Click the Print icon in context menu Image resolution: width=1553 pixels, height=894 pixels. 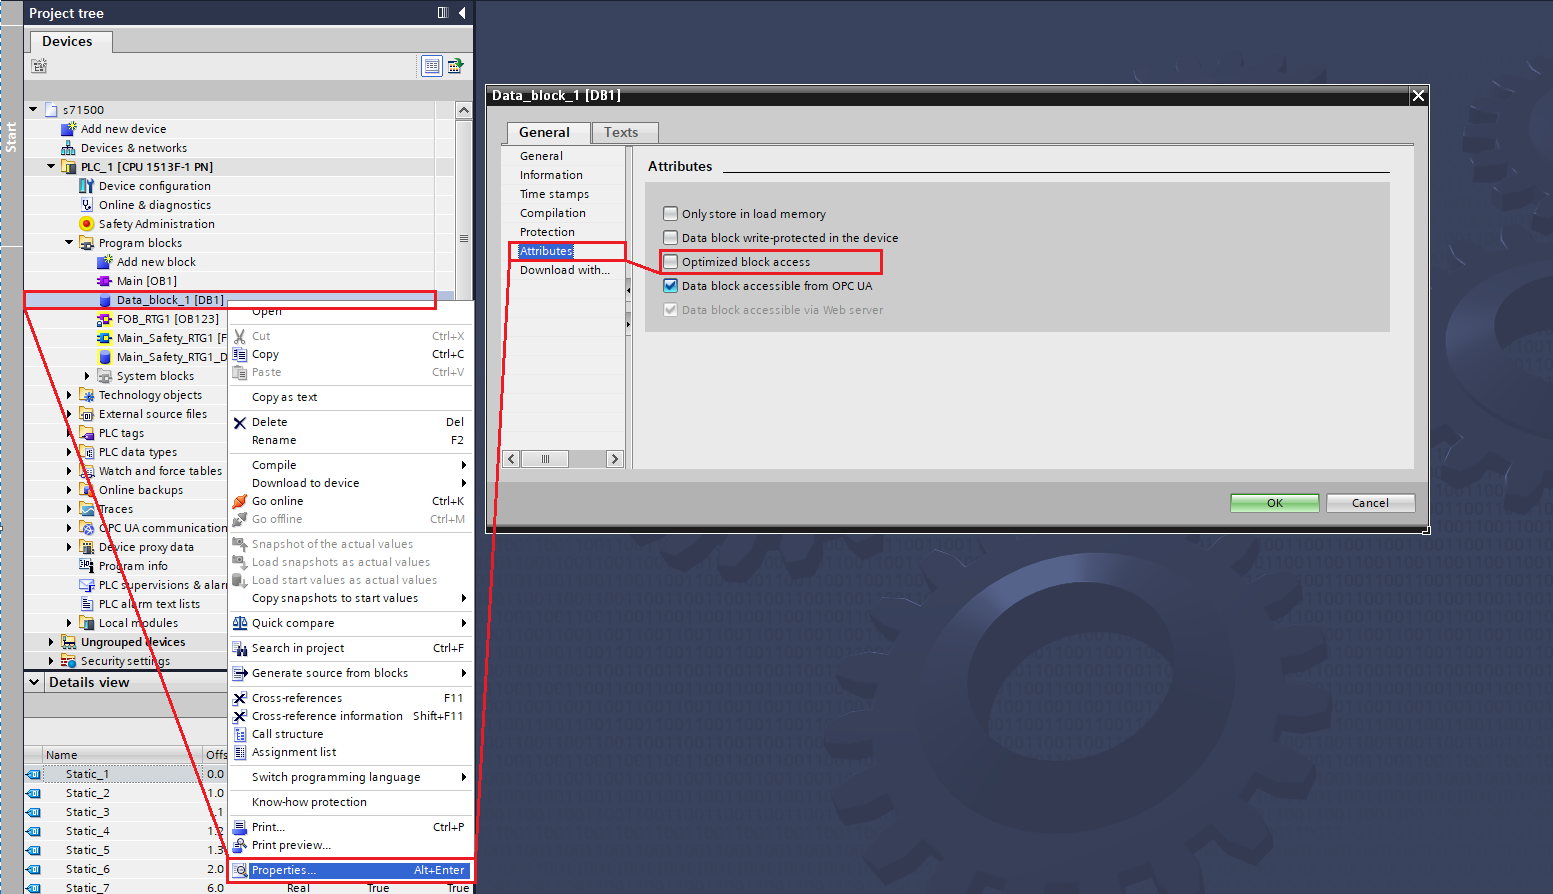[x=240, y=827]
